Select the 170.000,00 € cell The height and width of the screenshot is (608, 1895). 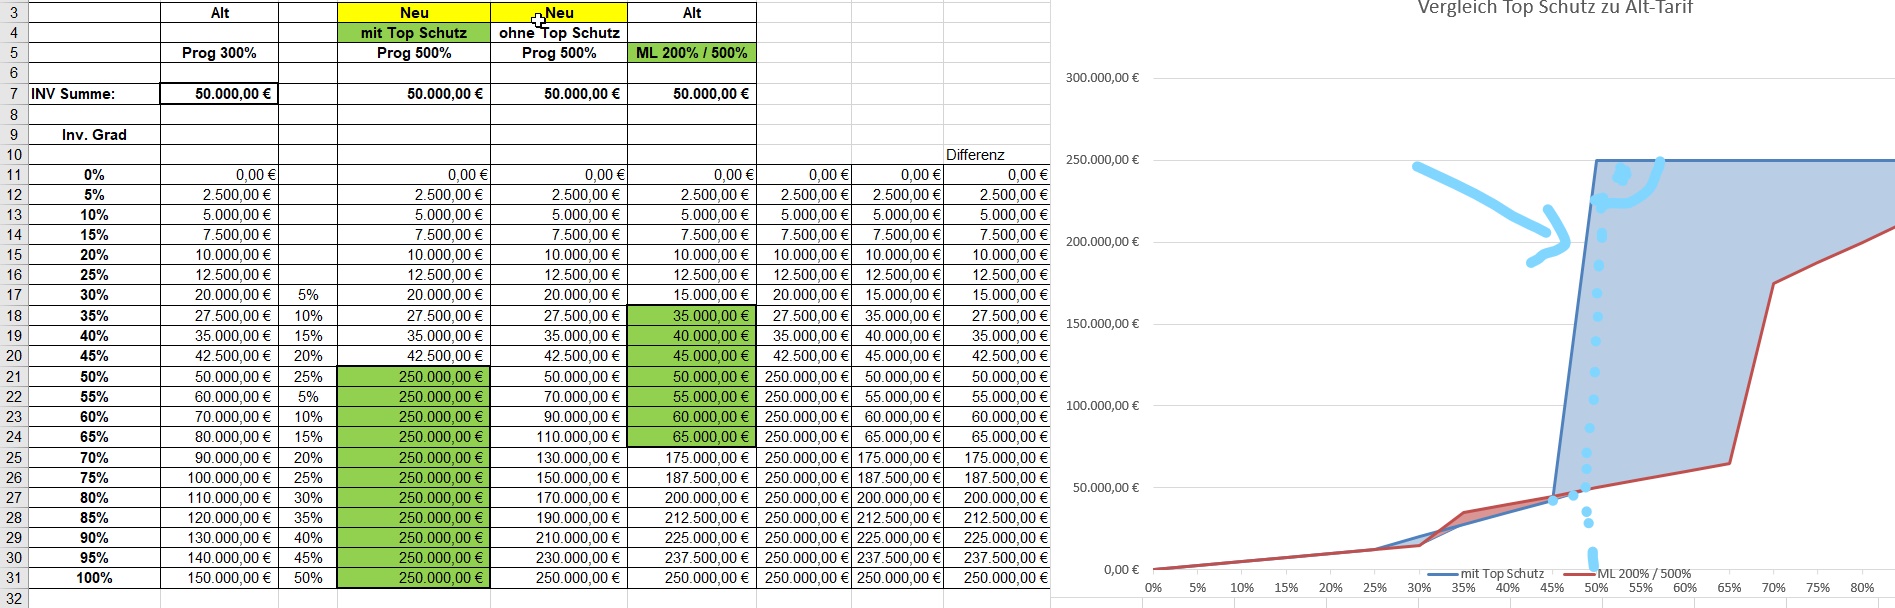click(x=559, y=498)
